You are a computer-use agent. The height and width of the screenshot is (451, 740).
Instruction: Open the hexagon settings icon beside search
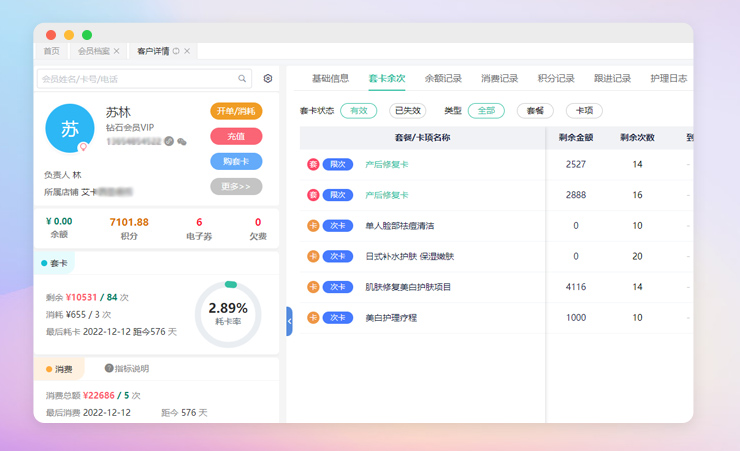[268, 78]
